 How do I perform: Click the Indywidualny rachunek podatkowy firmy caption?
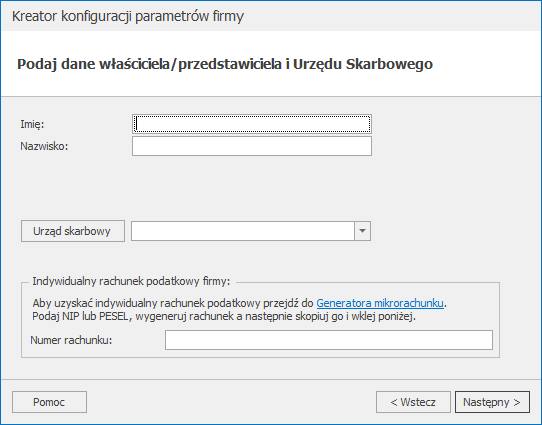pos(131,281)
